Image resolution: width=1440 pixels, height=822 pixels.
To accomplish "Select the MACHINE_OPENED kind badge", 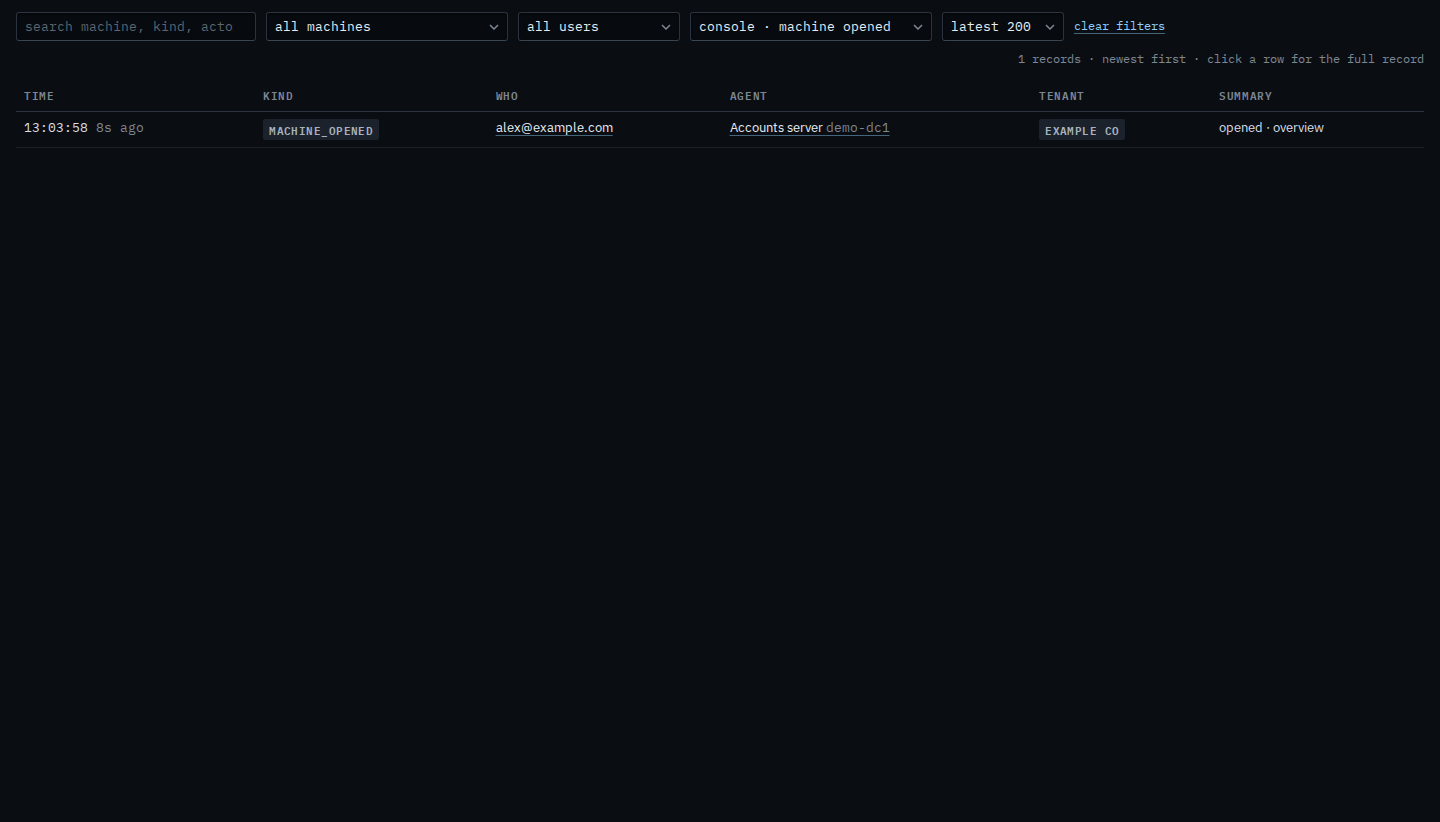I will pos(321,130).
